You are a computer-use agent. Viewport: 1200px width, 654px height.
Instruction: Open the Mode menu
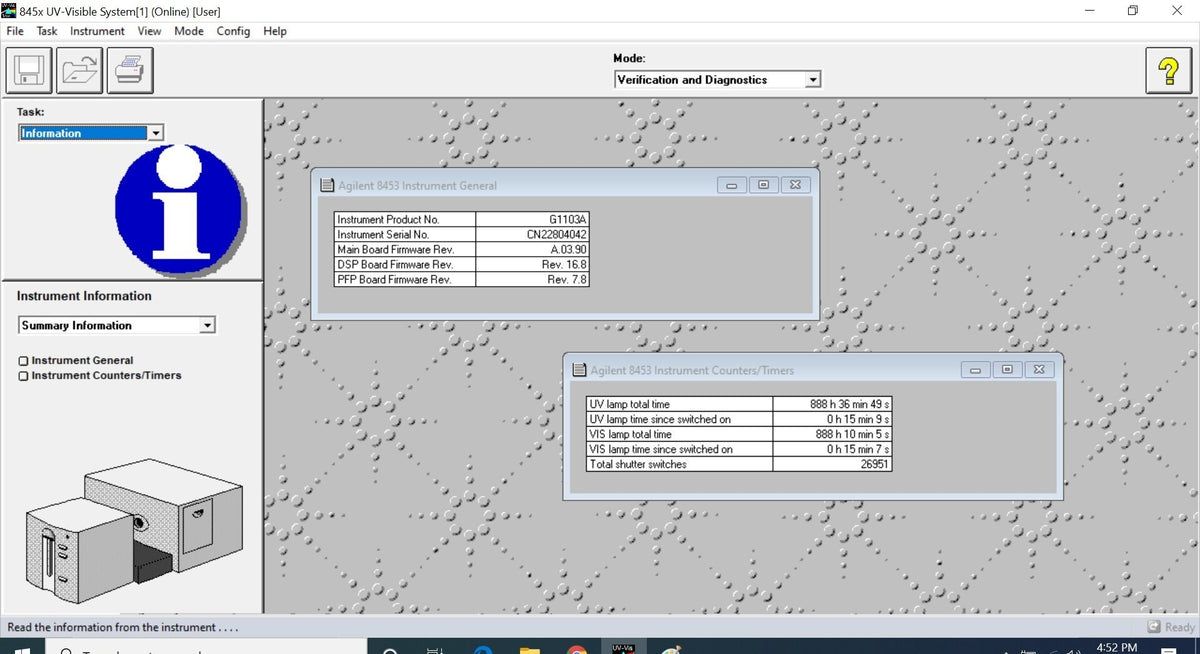pos(189,31)
